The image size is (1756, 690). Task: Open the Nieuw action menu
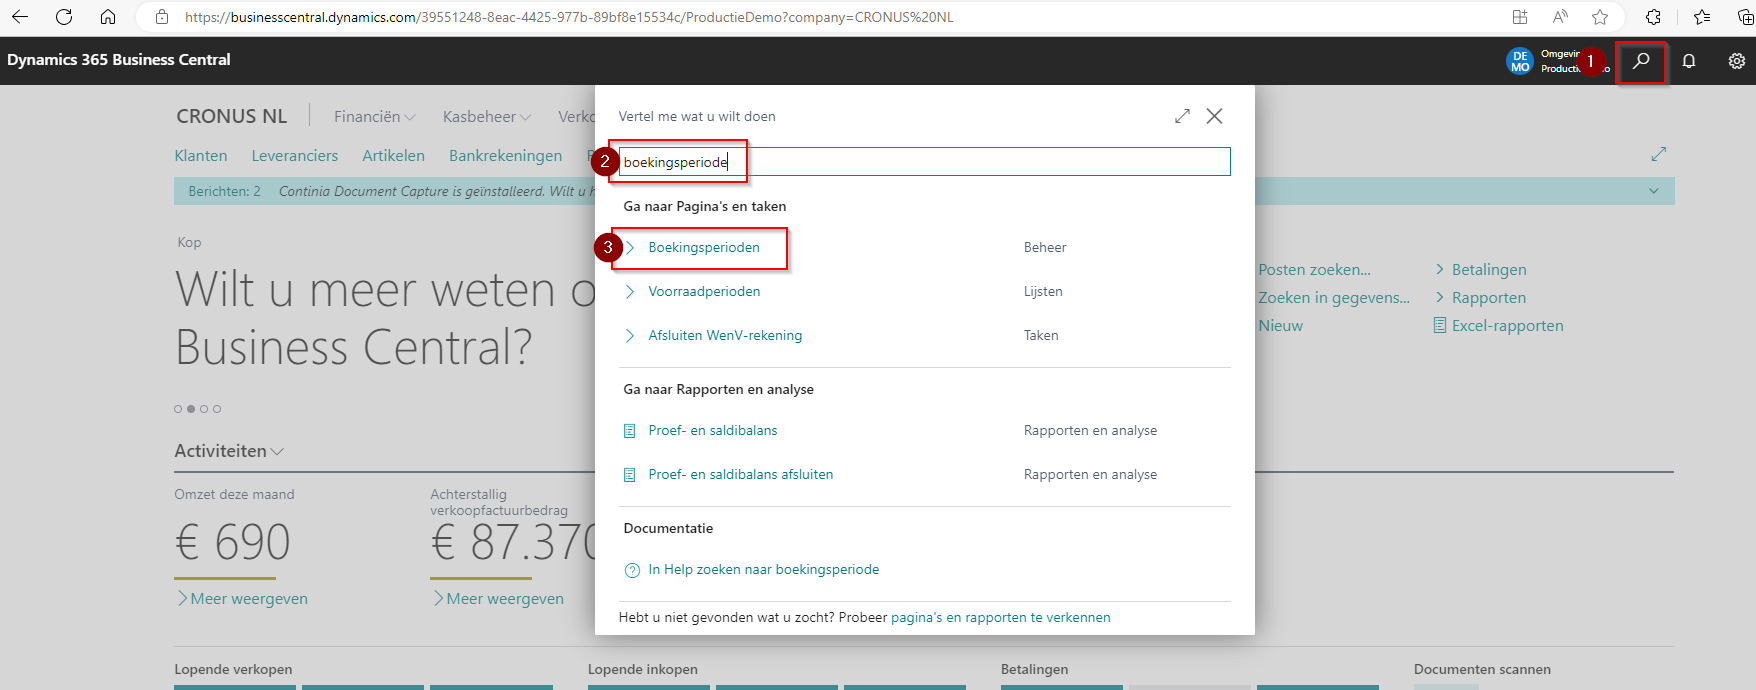click(1281, 326)
